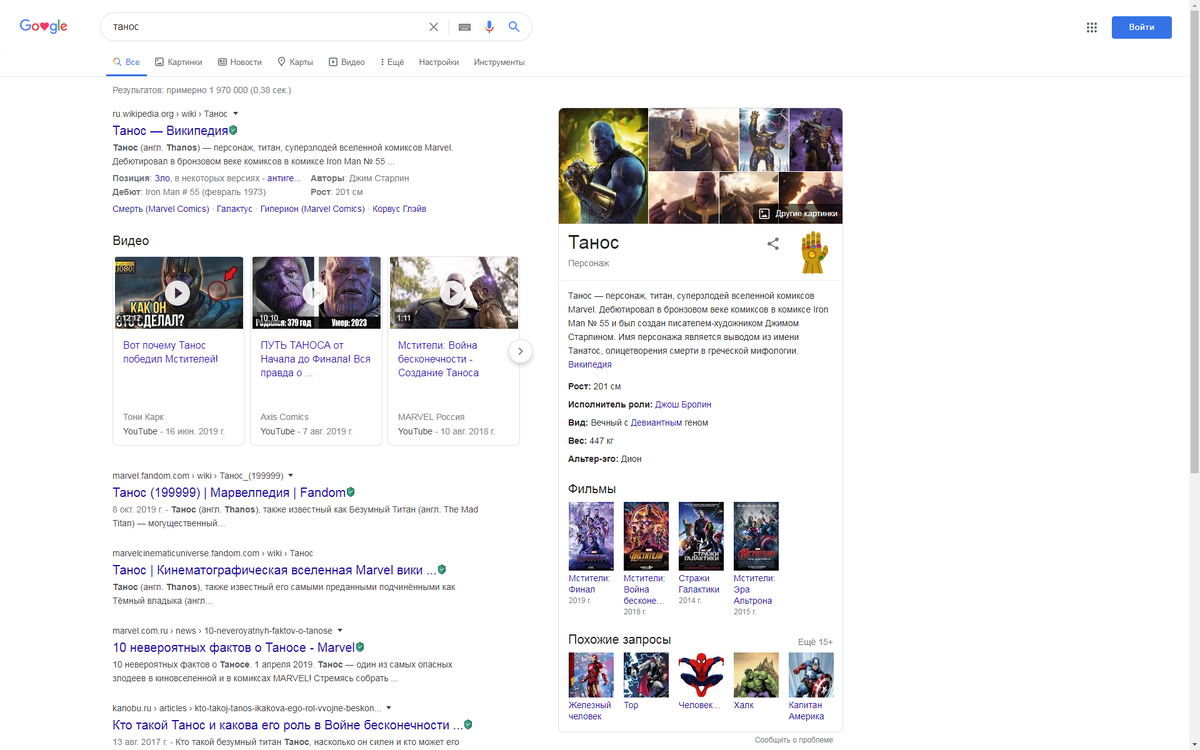The height and width of the screenshot is (750, 1200).
Task: Open Джим Старлин author link
Action: click(x=379, y=178)
